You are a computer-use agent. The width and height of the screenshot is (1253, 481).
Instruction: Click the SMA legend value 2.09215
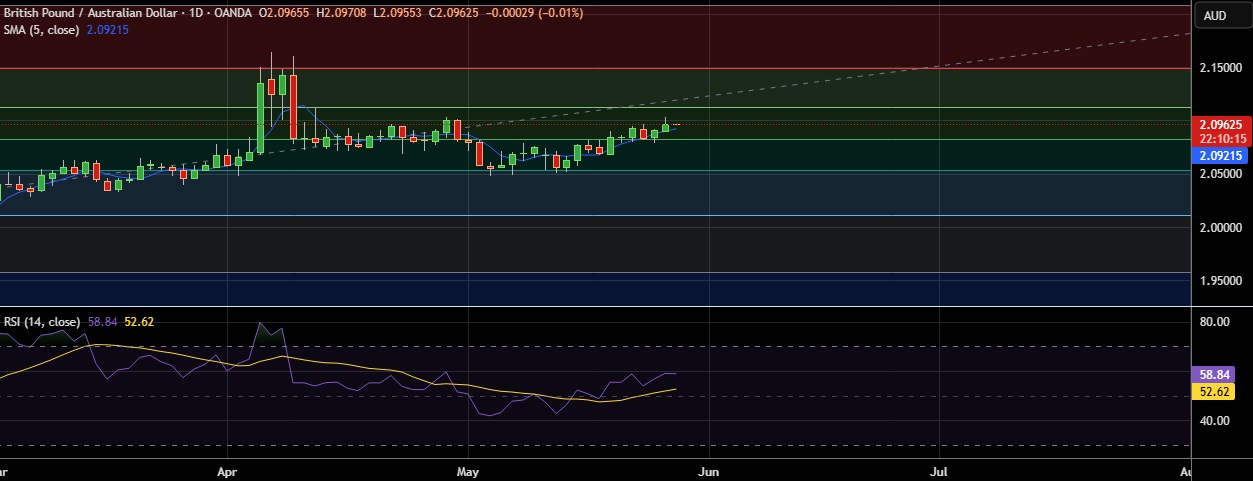coord(109,30)
